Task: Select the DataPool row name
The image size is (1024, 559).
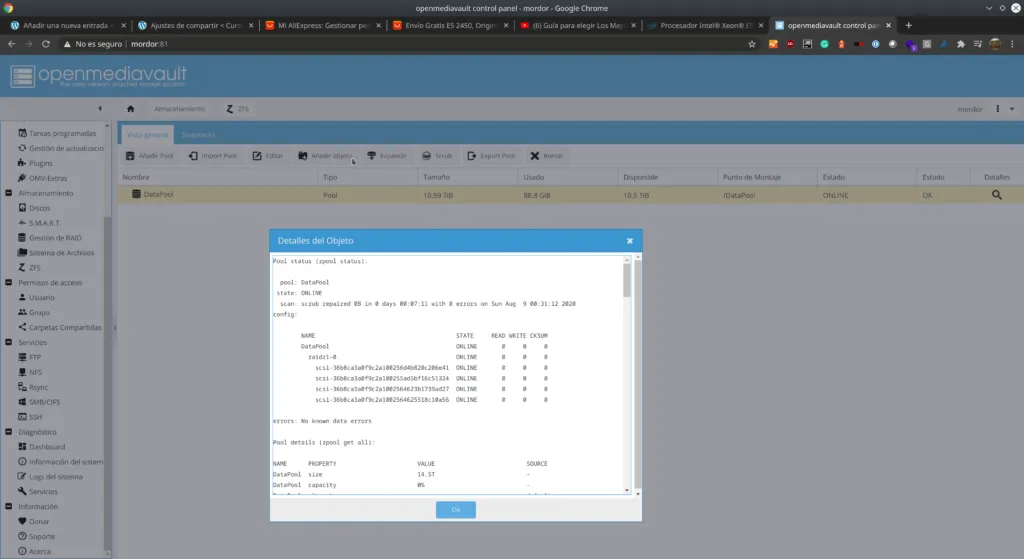Action: point(159,195)
